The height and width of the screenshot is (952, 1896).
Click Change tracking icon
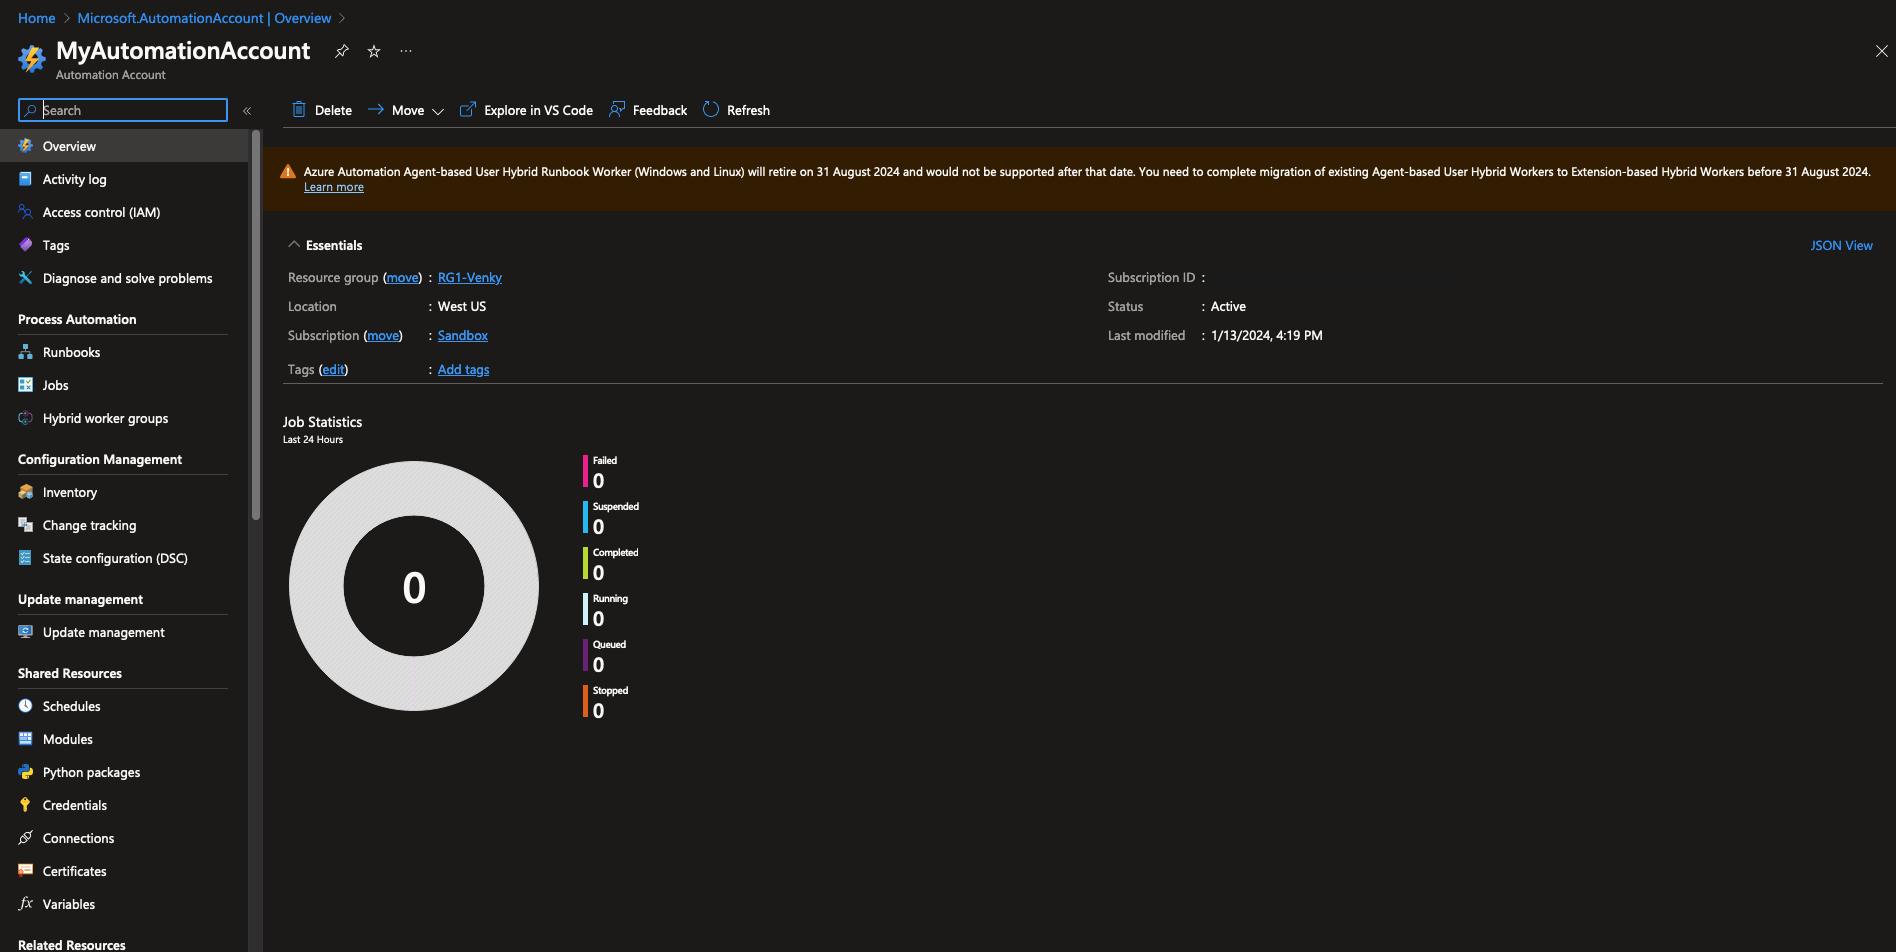(26, 525)
